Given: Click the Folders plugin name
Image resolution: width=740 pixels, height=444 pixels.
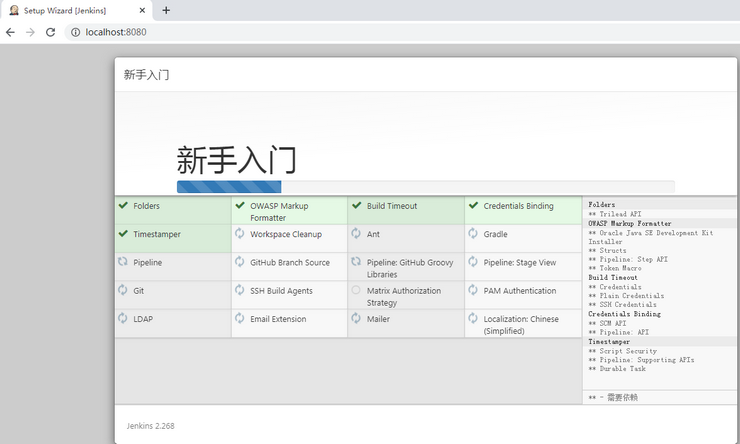Looking at the screenshot, I should point(146,206).
